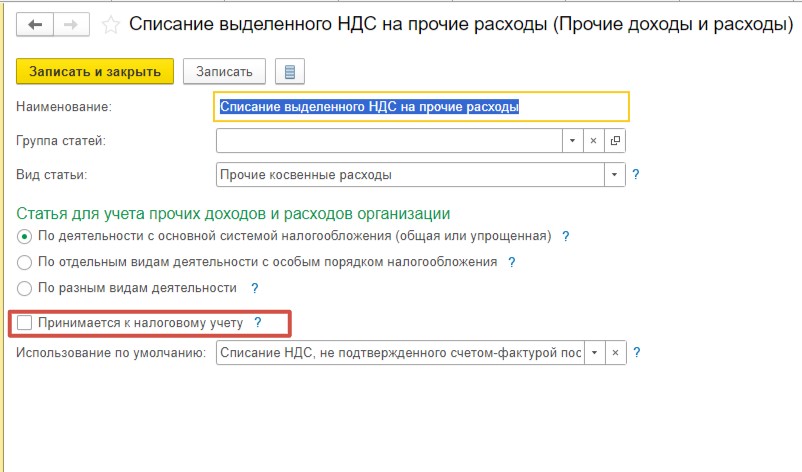Show help for основной системой налогообложения option
802x472 pixels.
click(x=565, y=236)
